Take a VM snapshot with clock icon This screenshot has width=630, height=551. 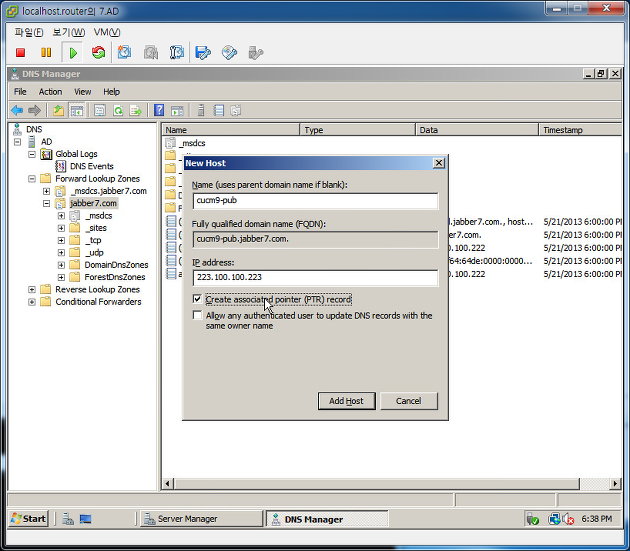(x=125, y=53)
